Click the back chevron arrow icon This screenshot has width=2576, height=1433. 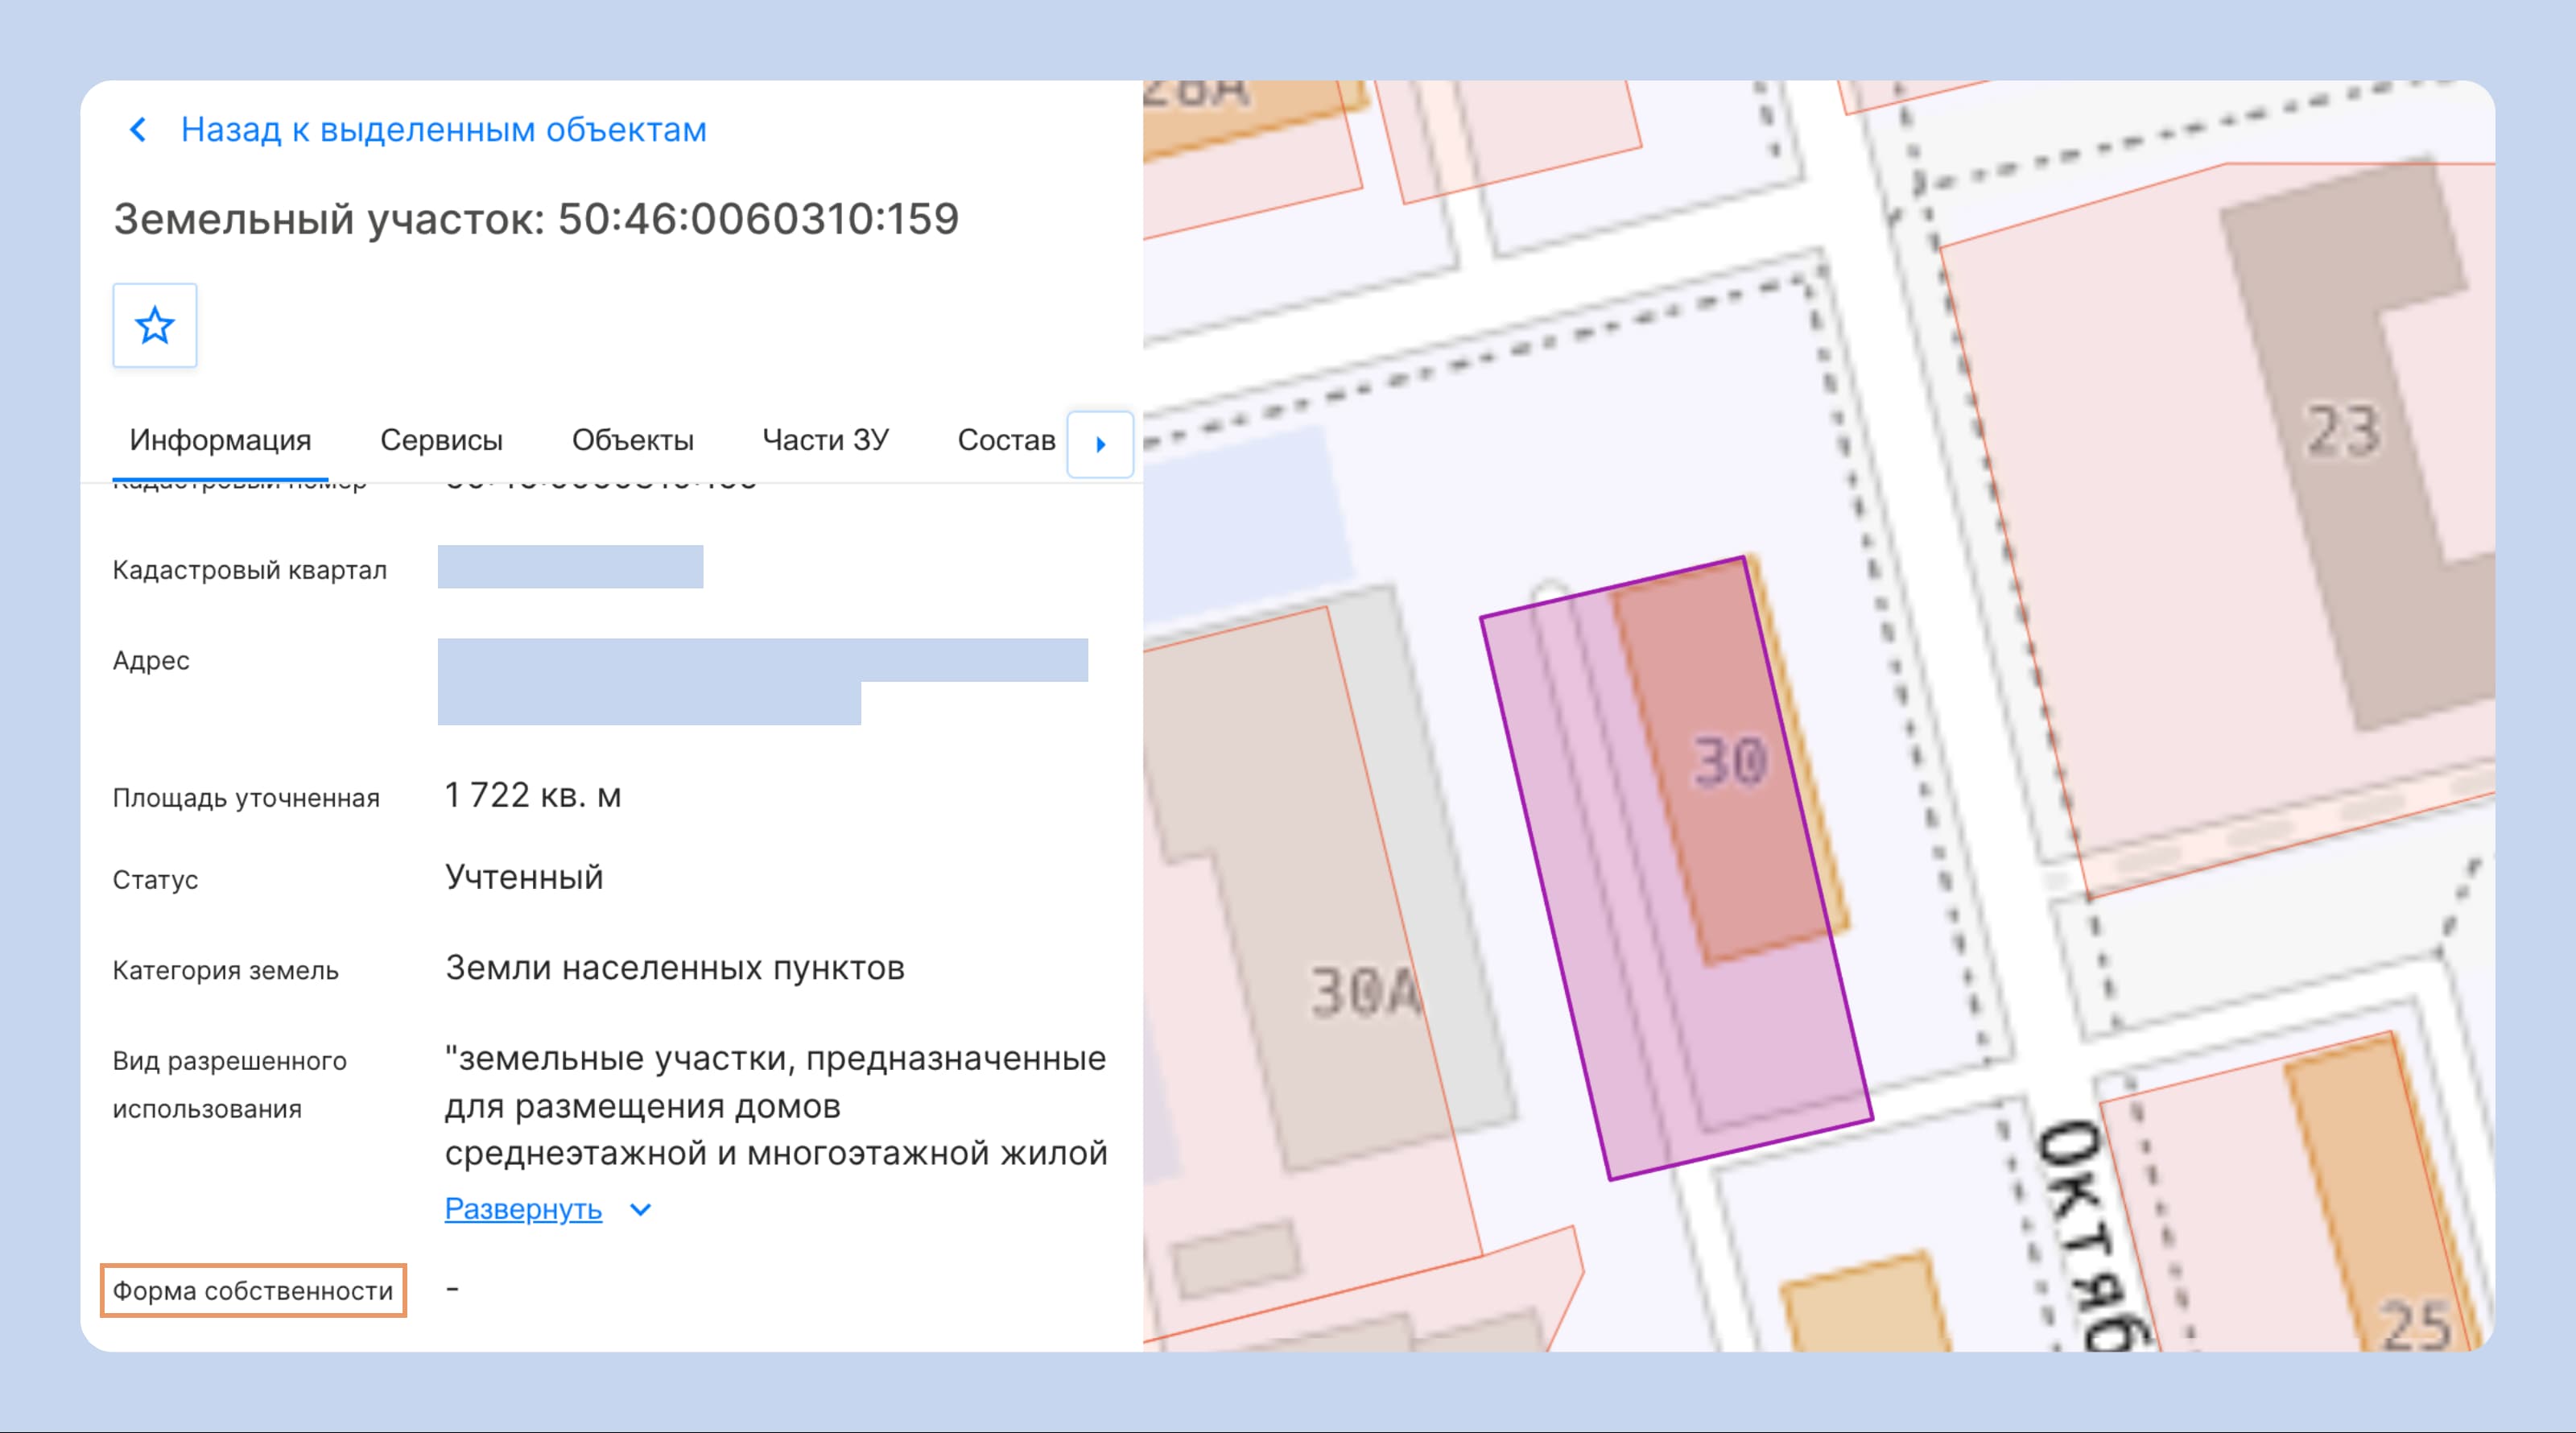tap(138, 130)
